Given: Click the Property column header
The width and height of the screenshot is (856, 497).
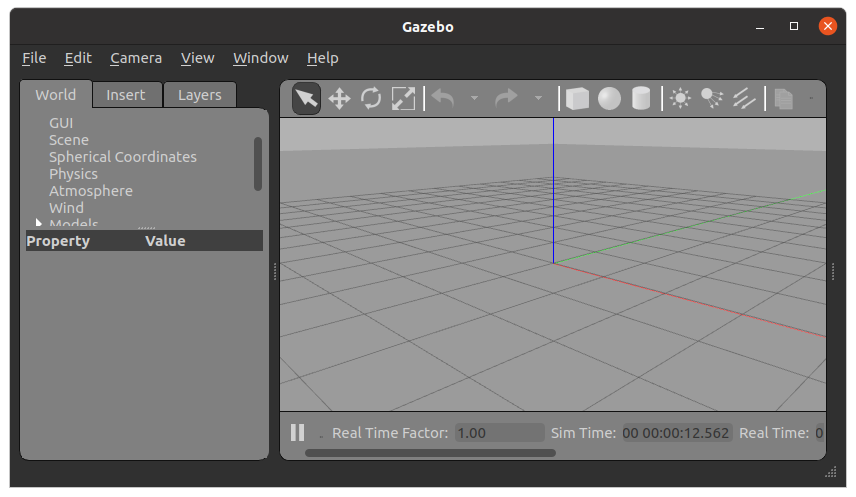Looking at the screenshot, I should [x=58, y=241].
